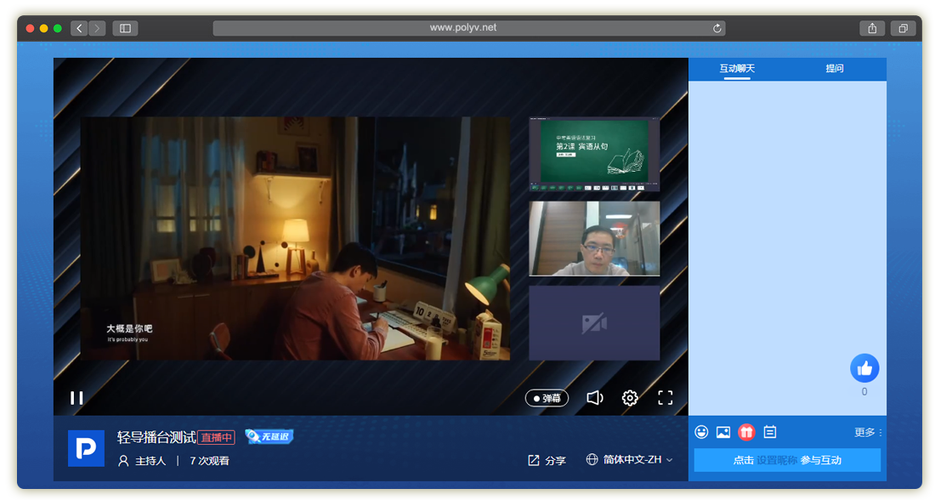935x500 pixels.
Task: Enter fullscreen mode in the player
Action: (x=665, y=397)
